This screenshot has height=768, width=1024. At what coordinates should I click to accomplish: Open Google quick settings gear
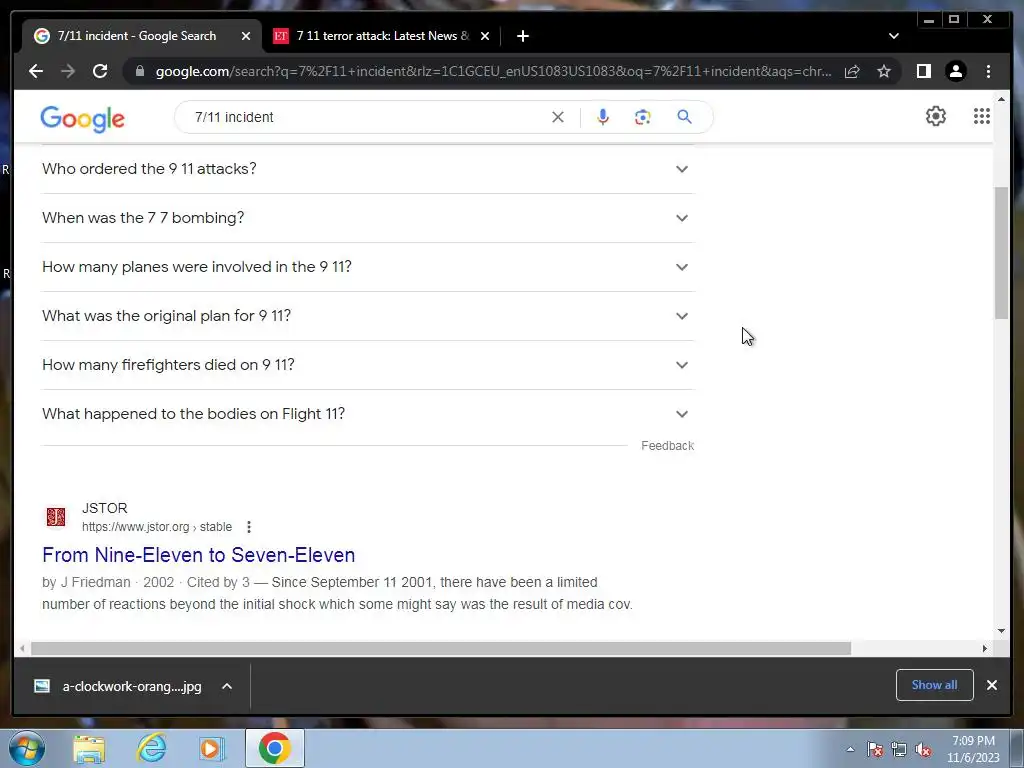pos(935,116)
